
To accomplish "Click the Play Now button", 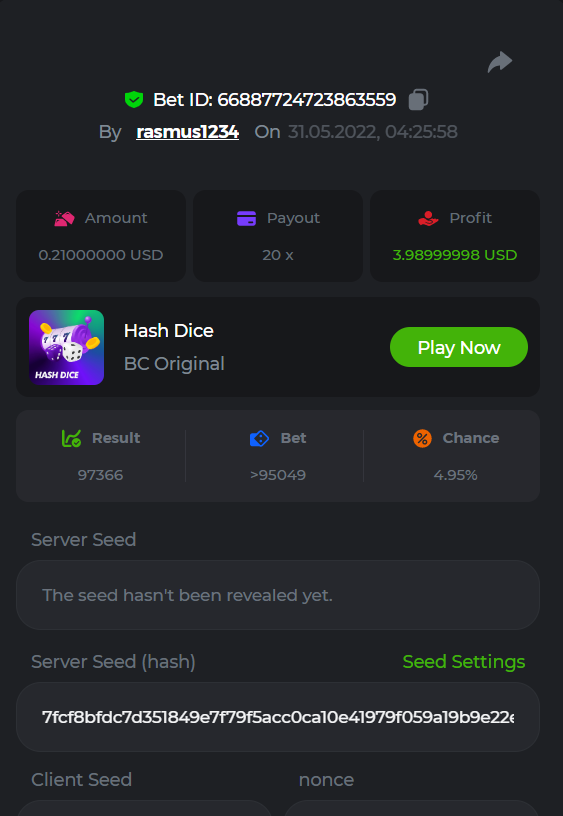I will 459,347.
